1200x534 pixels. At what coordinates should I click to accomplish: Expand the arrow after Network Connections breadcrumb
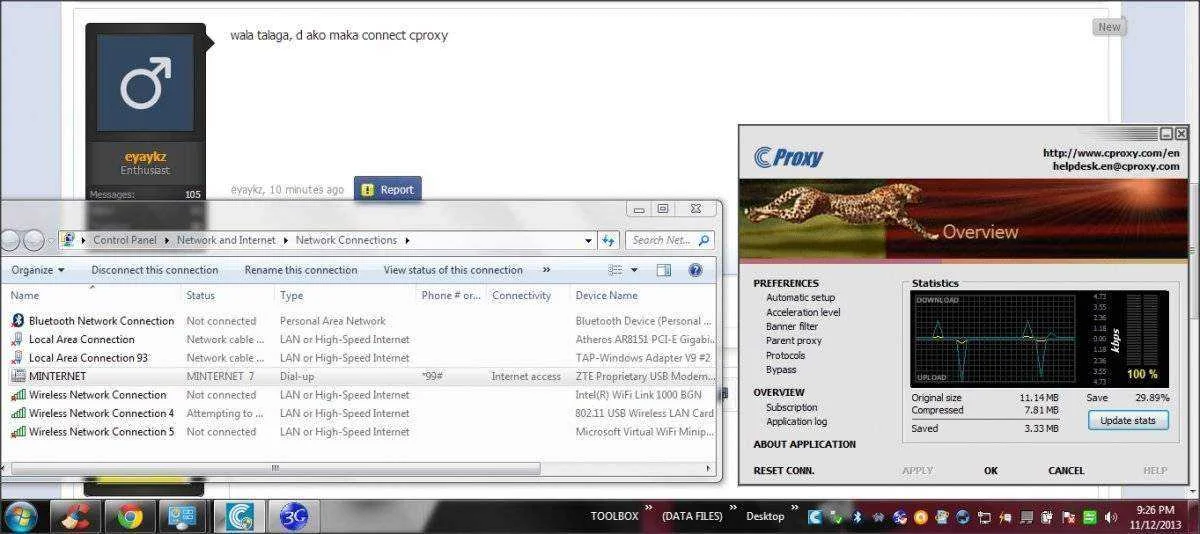tap(407, 240)
